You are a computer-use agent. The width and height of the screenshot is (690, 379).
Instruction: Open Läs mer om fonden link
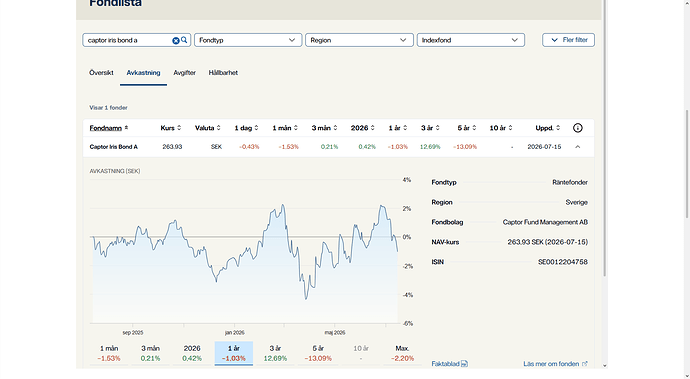pyautogui.click(x=555, y=364)
